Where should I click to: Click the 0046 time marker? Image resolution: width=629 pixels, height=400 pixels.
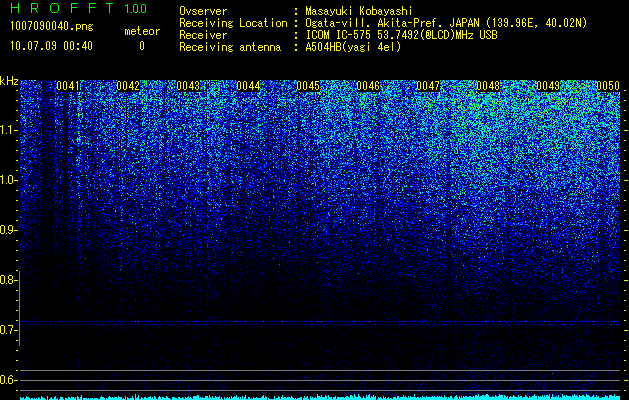(368, 86)
